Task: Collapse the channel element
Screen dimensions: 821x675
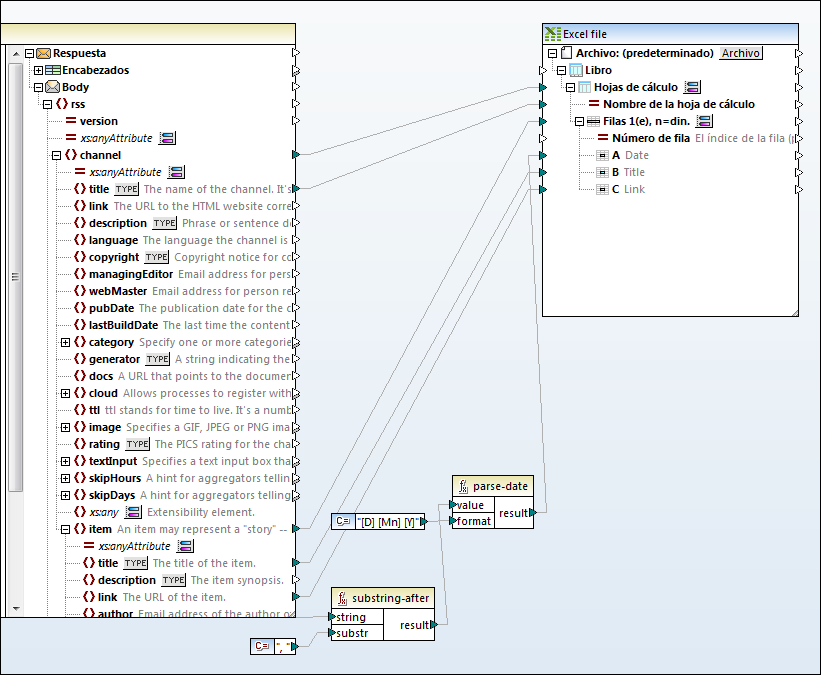Action: [58, 154]
